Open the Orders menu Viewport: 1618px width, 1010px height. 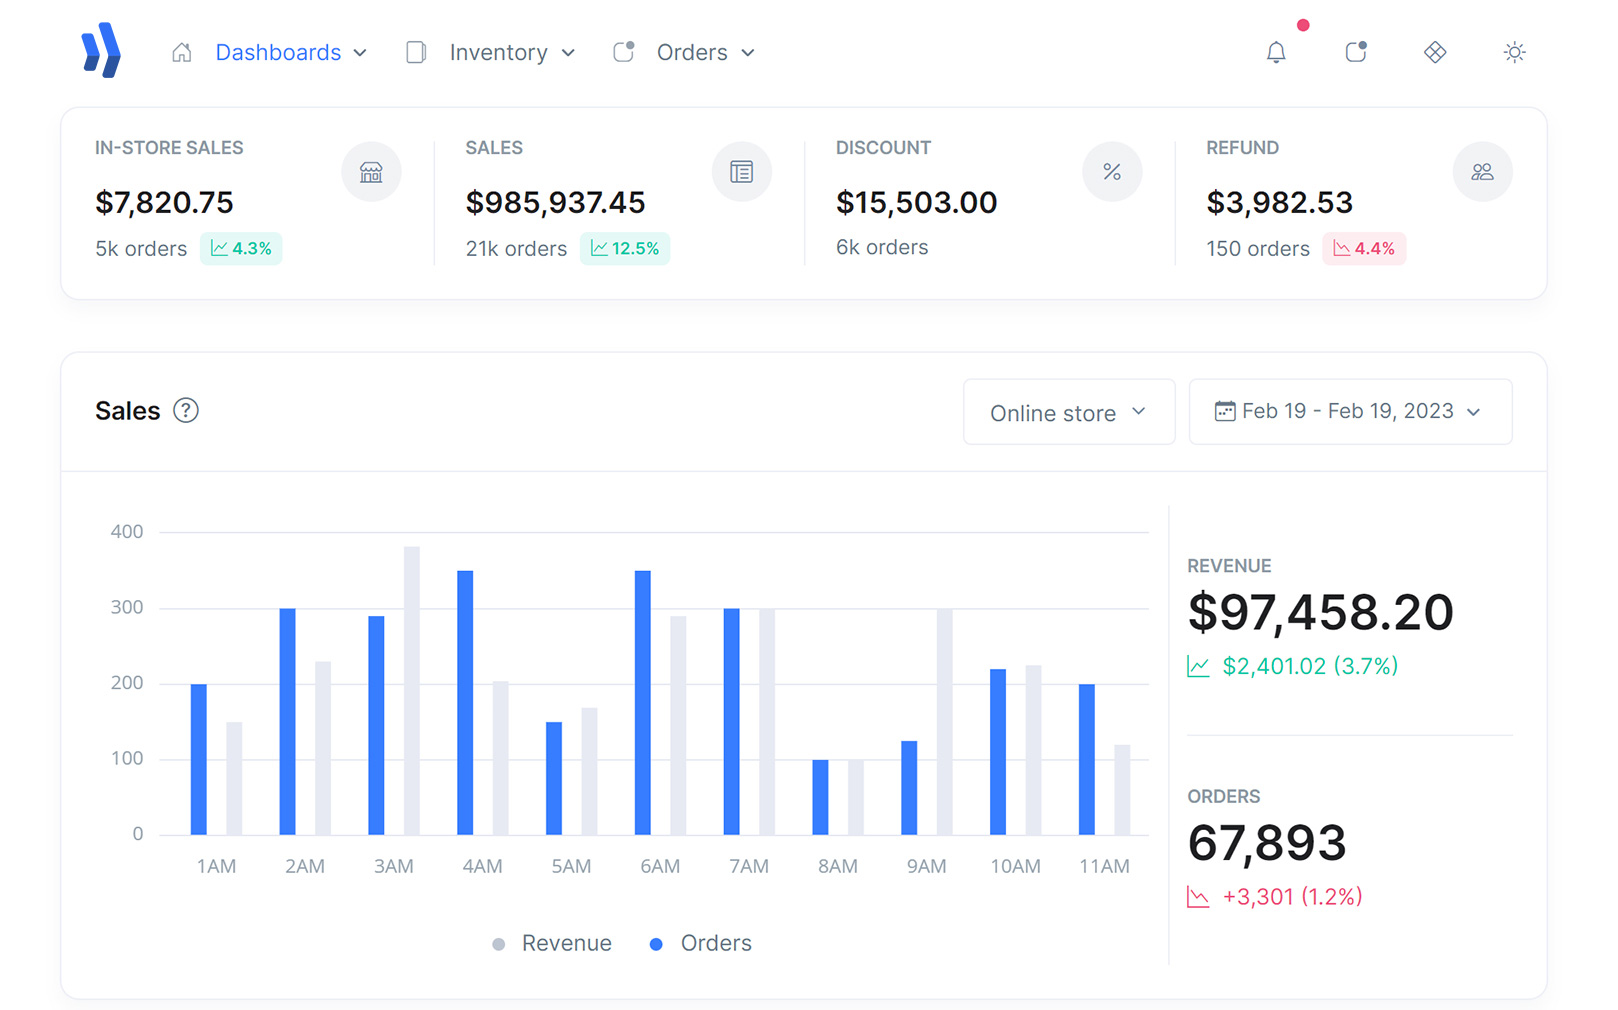click(692, 52)
